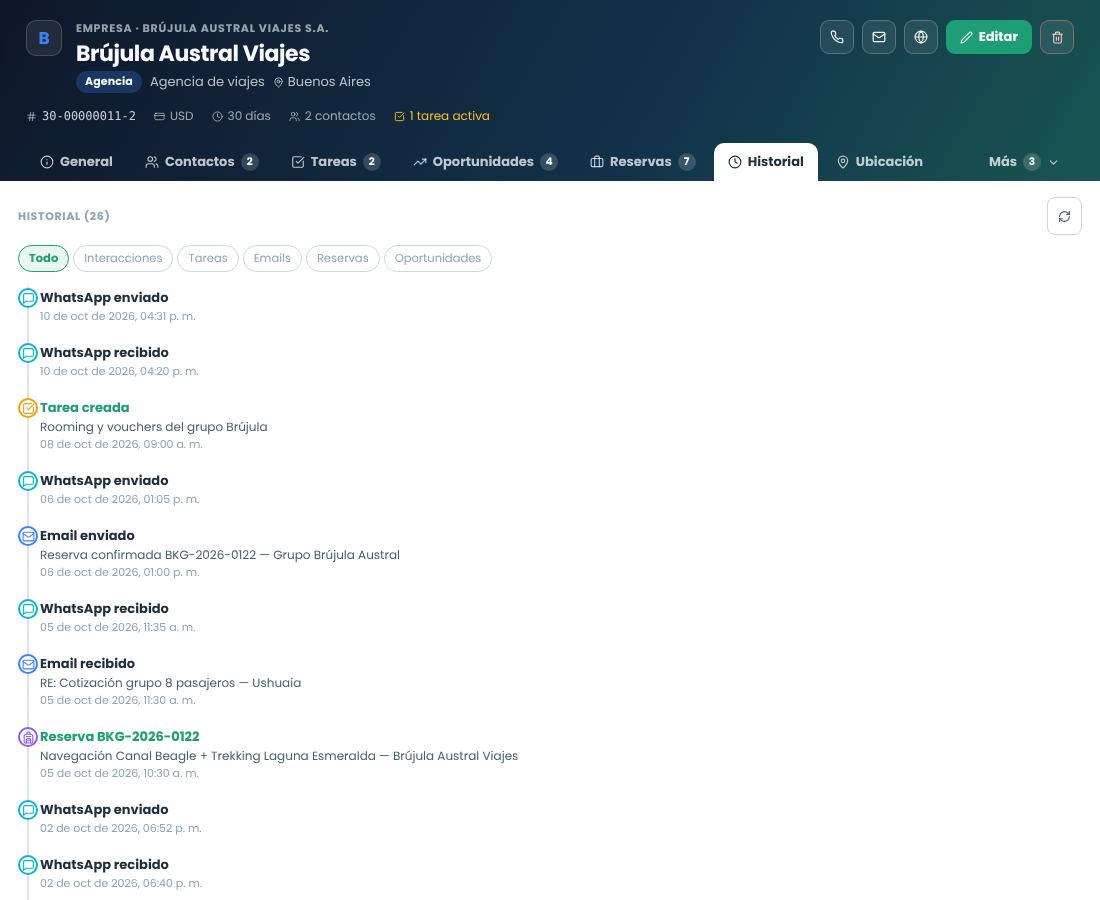Click the Email enviado envelope timeline icon
This screenshot has height=900, width=1100.
click(27, 536)
